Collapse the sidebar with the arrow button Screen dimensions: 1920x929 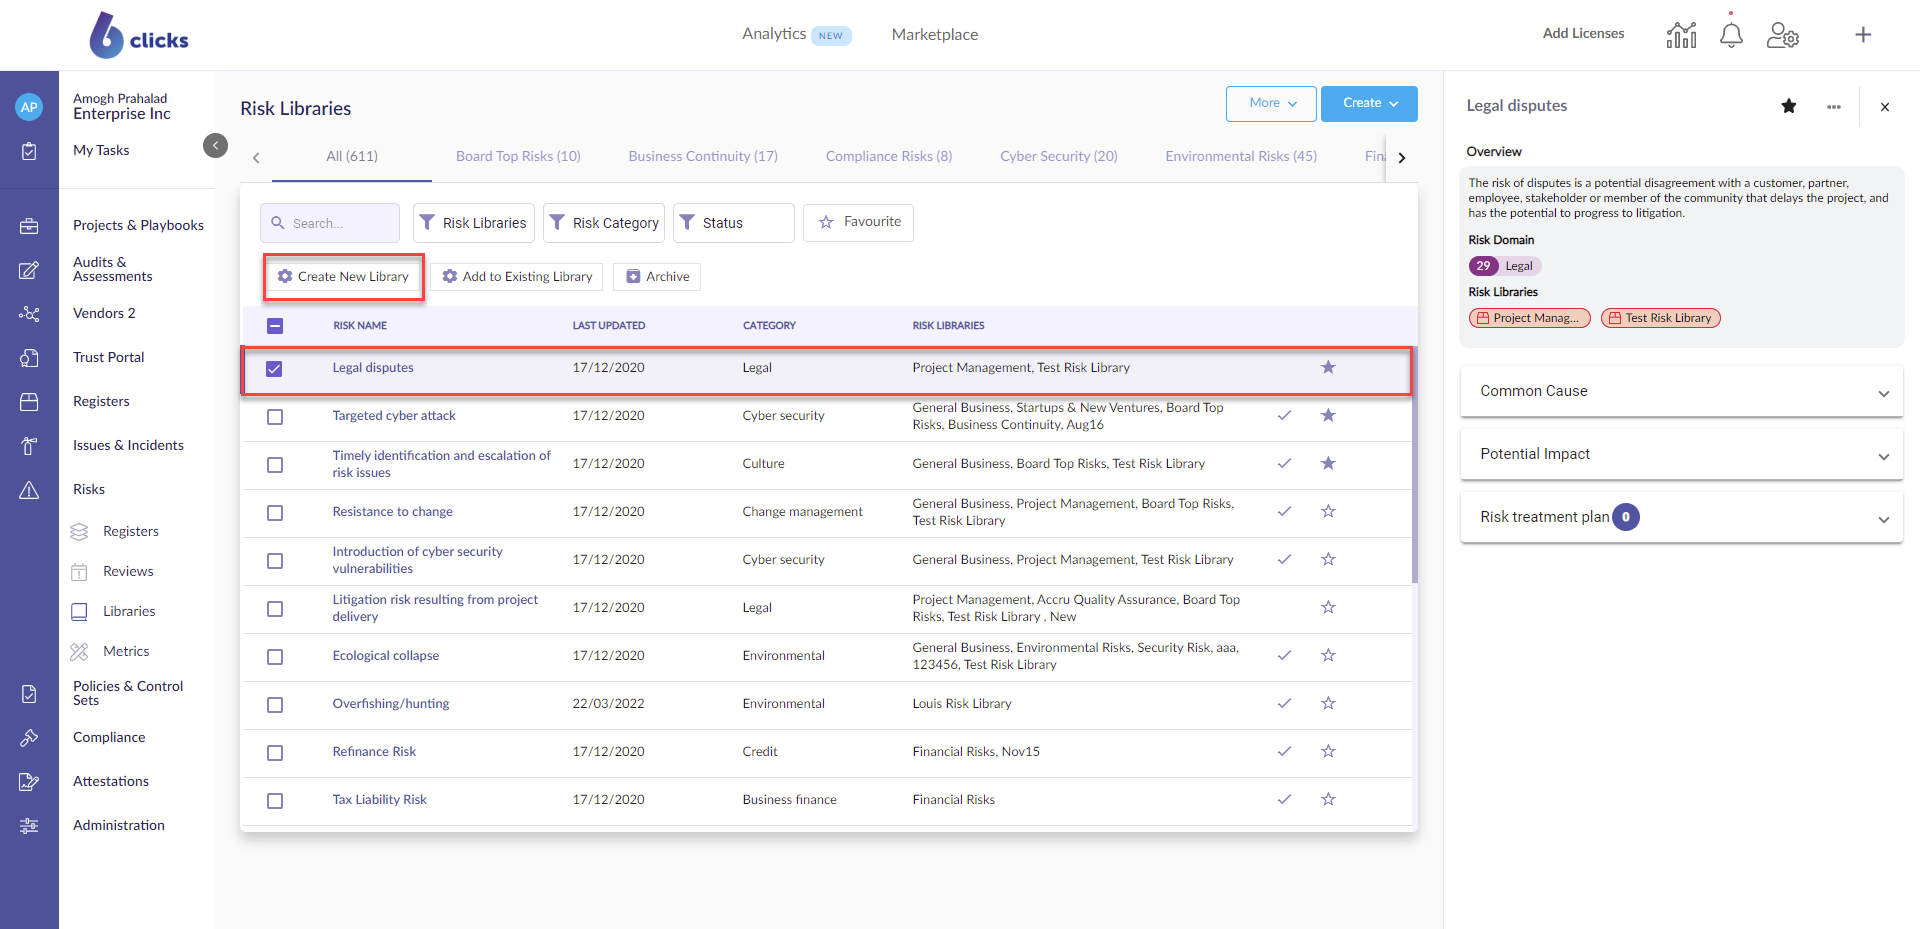[215, 146]
